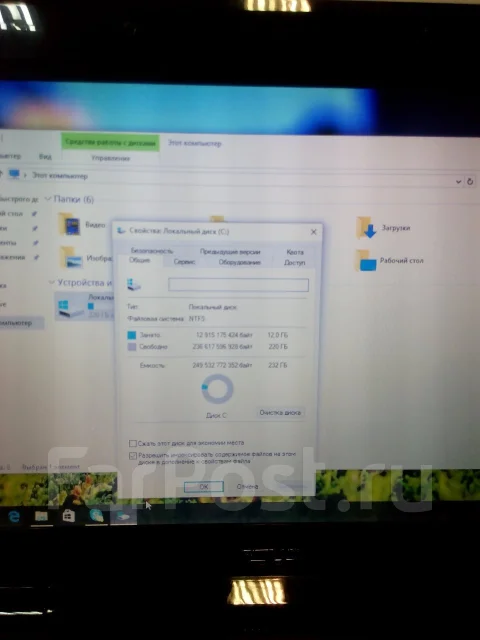Switch to the Доступ tab
Image resolution: width=480 pixels, height=640 pixels.
(294, 262)
